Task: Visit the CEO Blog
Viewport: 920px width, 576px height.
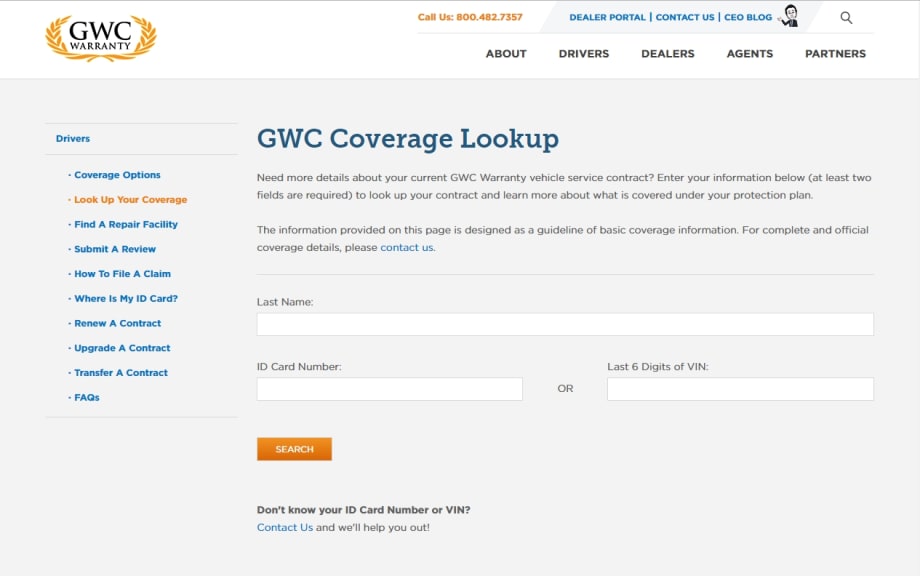Action: pos(746,17)
